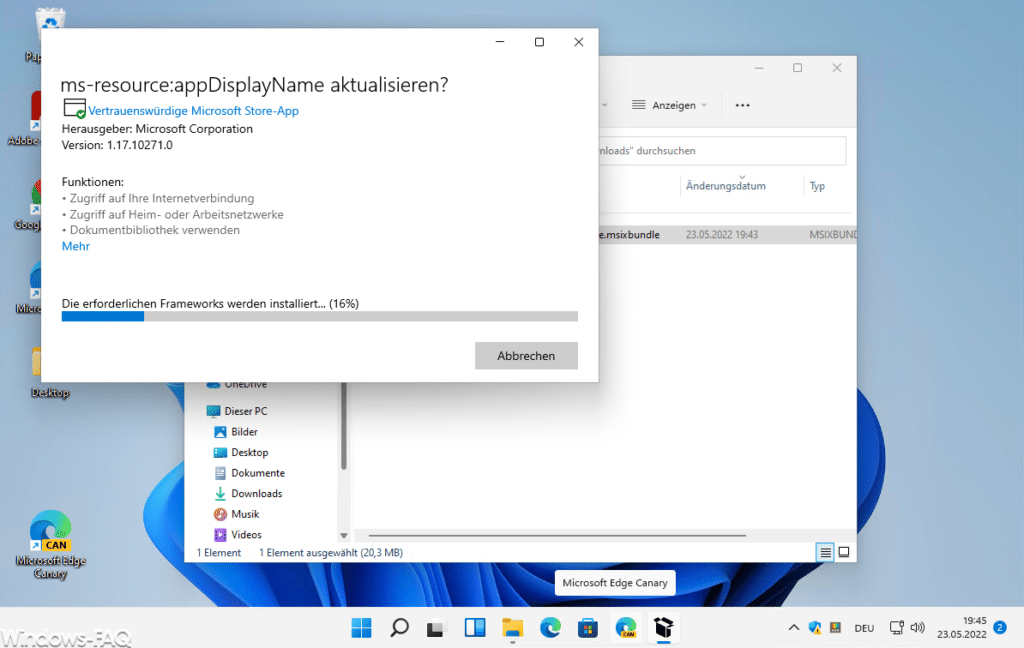This screenshot has height=648, width=1024.
Task: Open Dokumente folder in navigation pane
Action: [249, 473]
